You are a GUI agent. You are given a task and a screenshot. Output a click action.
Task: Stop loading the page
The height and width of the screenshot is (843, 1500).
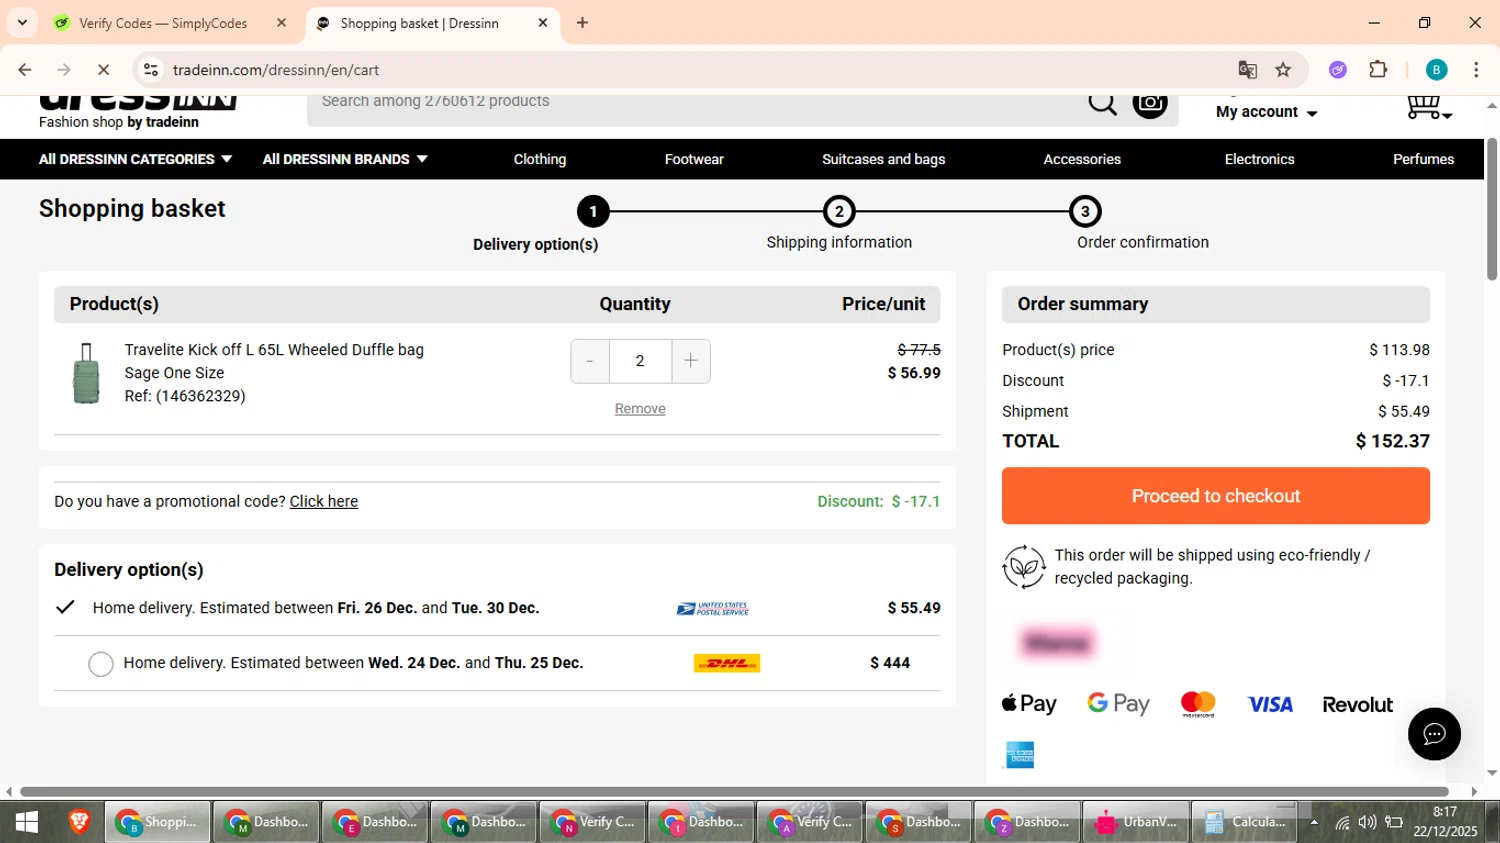(x=103, y=70)
